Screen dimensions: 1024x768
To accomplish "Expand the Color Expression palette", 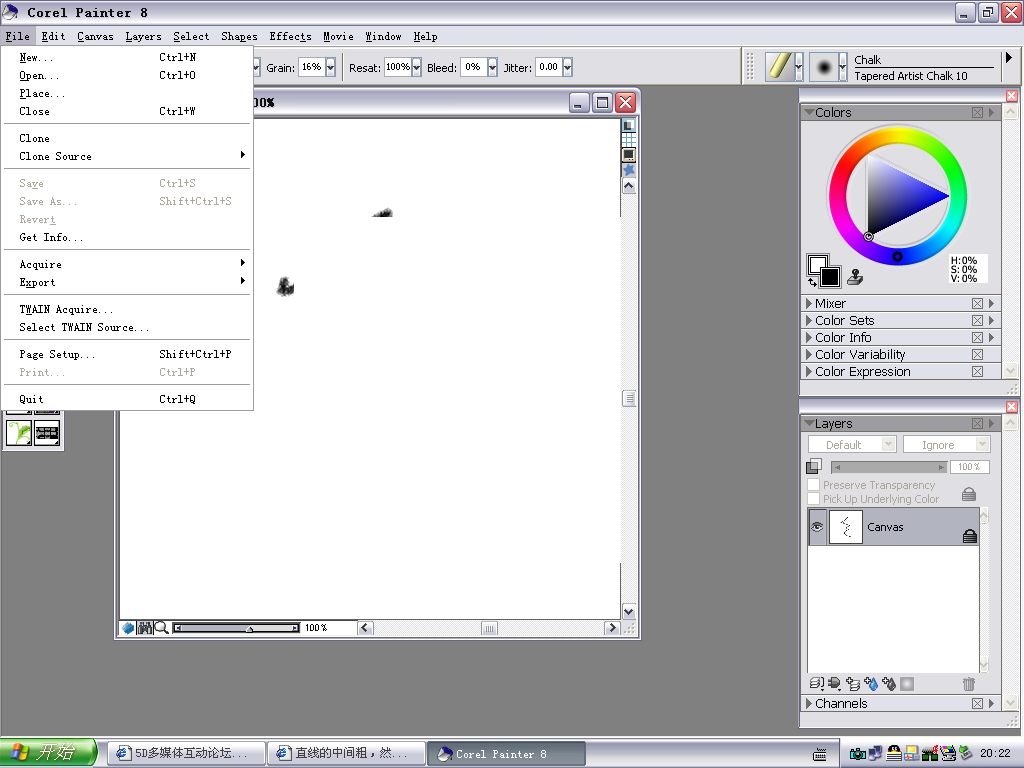I will 809,371.
